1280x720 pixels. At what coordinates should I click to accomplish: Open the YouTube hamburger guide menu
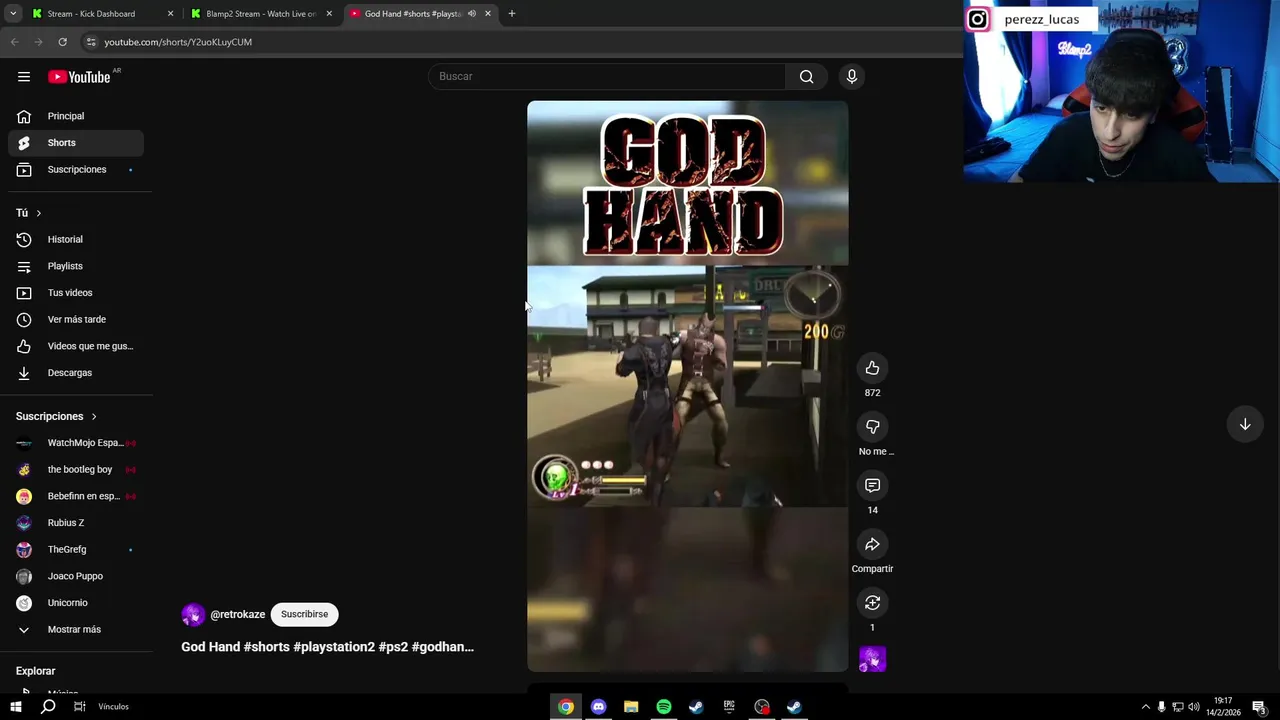[24, 77]
